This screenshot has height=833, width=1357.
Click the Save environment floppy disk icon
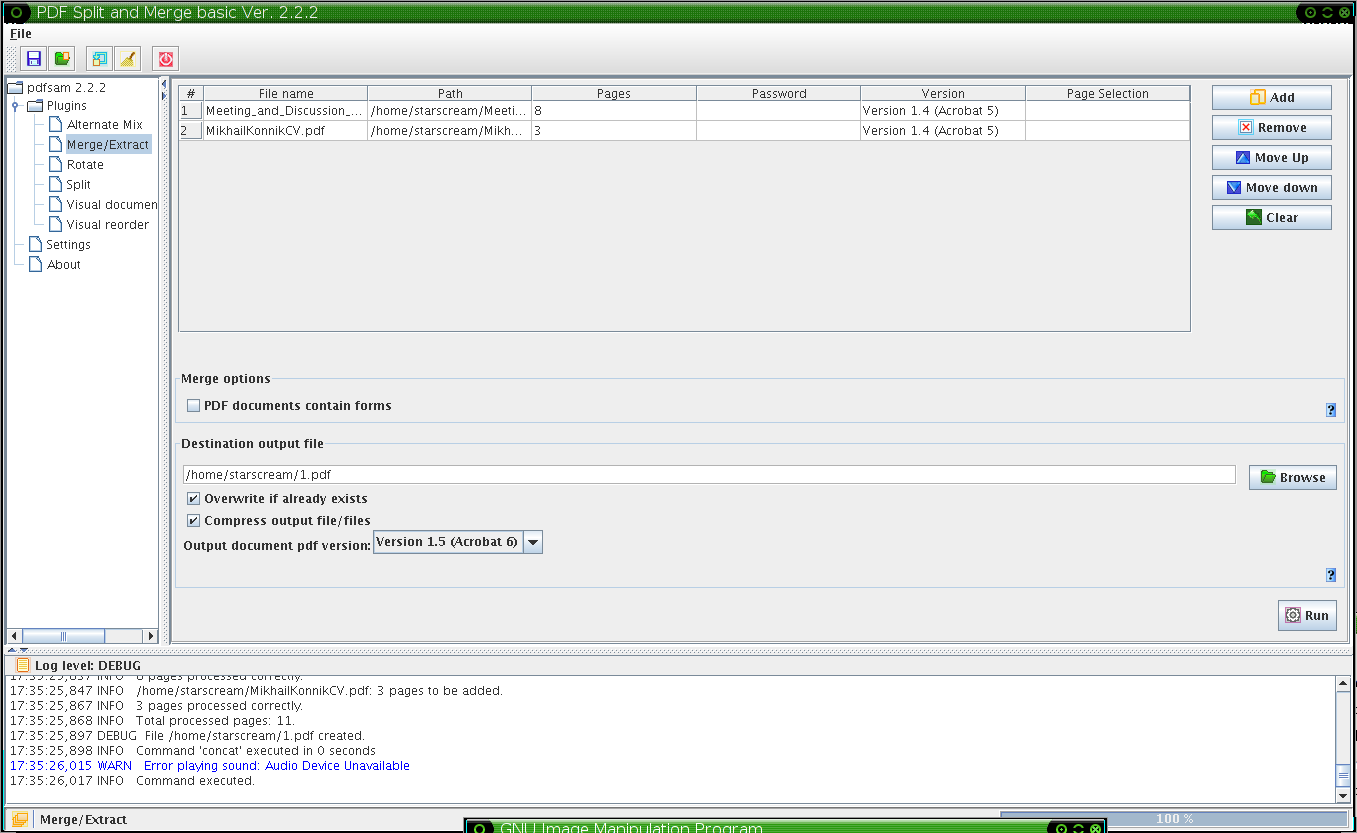pyautogui.click(x=34, y=59)
